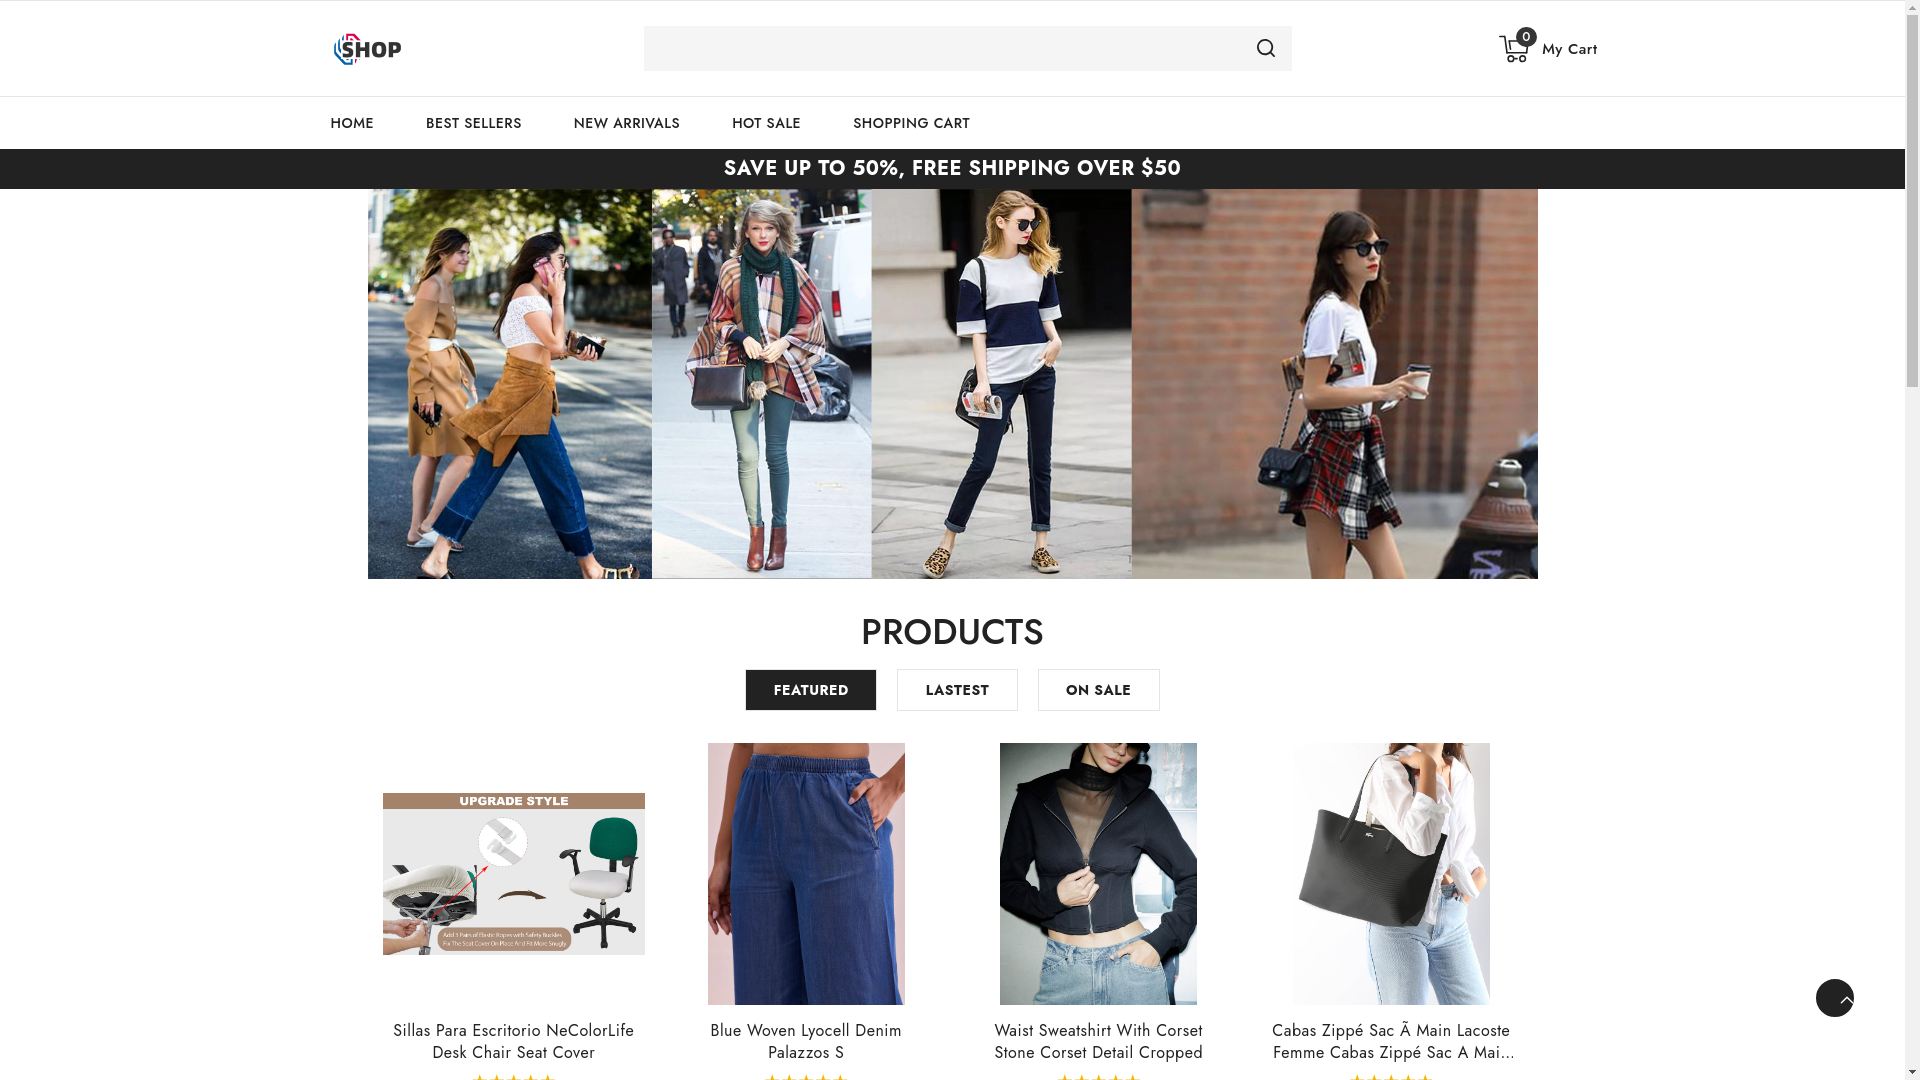Open HOT SALE menu item
This screenshot has height=1080, width=1920.
tap(766, 123)
